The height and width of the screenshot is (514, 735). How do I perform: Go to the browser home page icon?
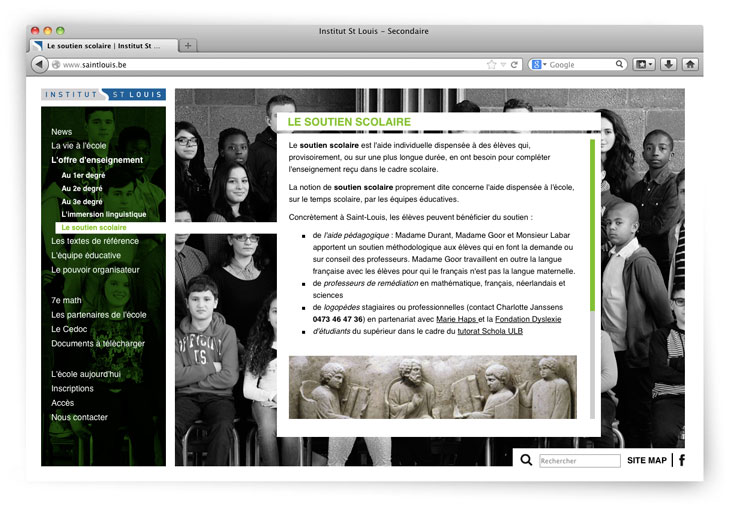[x=690, y=64]
